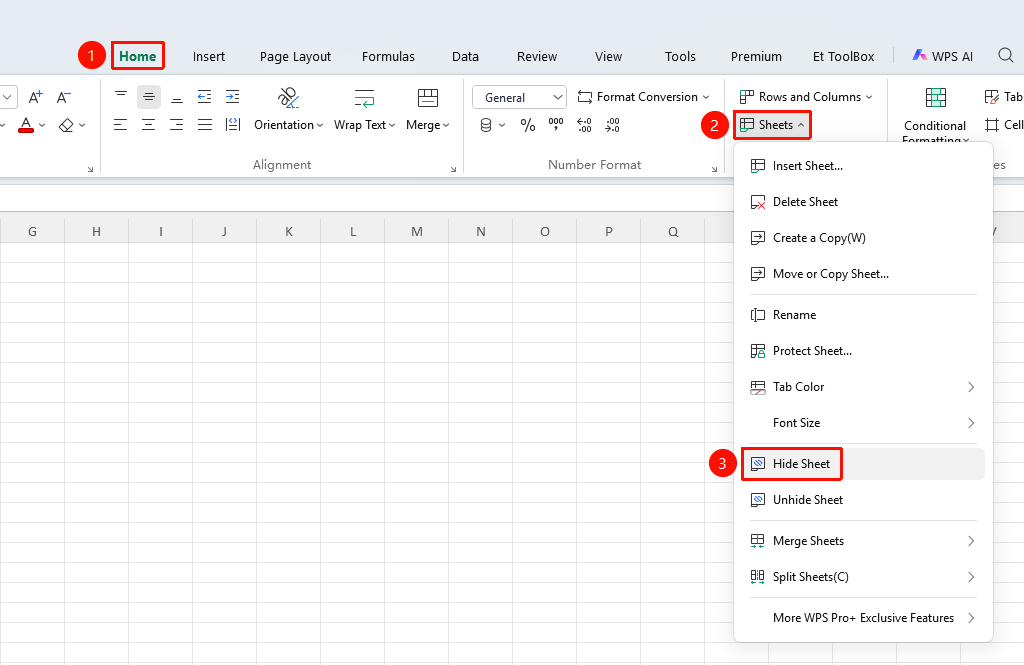Open the Page Layout tab

295,57
